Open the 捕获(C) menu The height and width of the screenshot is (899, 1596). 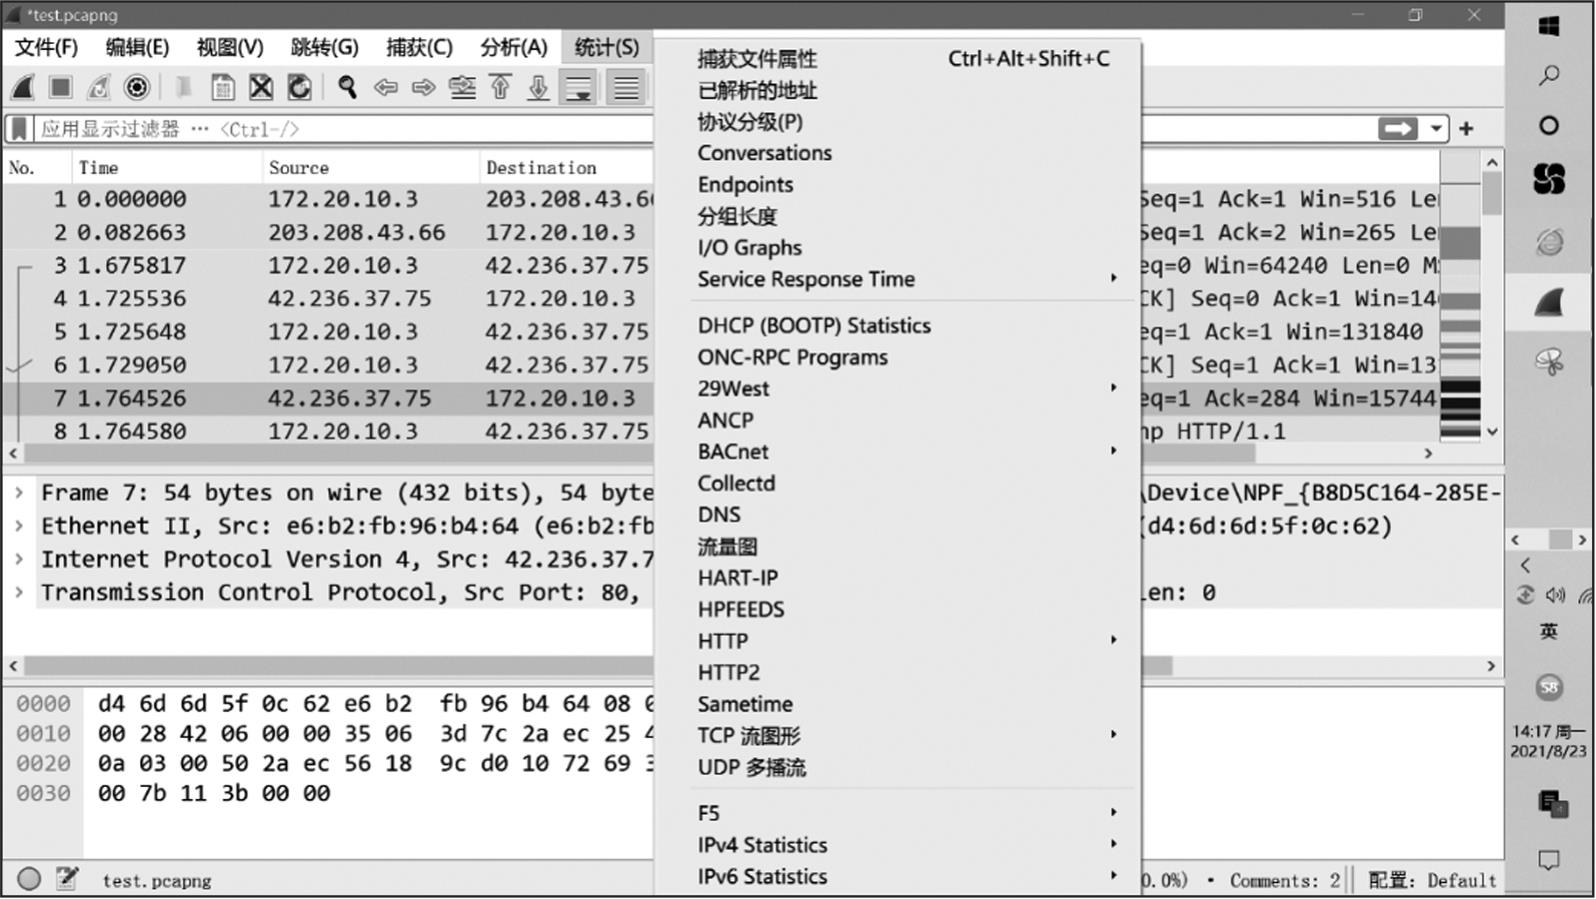pyautogui.click(x=419, y=47)
